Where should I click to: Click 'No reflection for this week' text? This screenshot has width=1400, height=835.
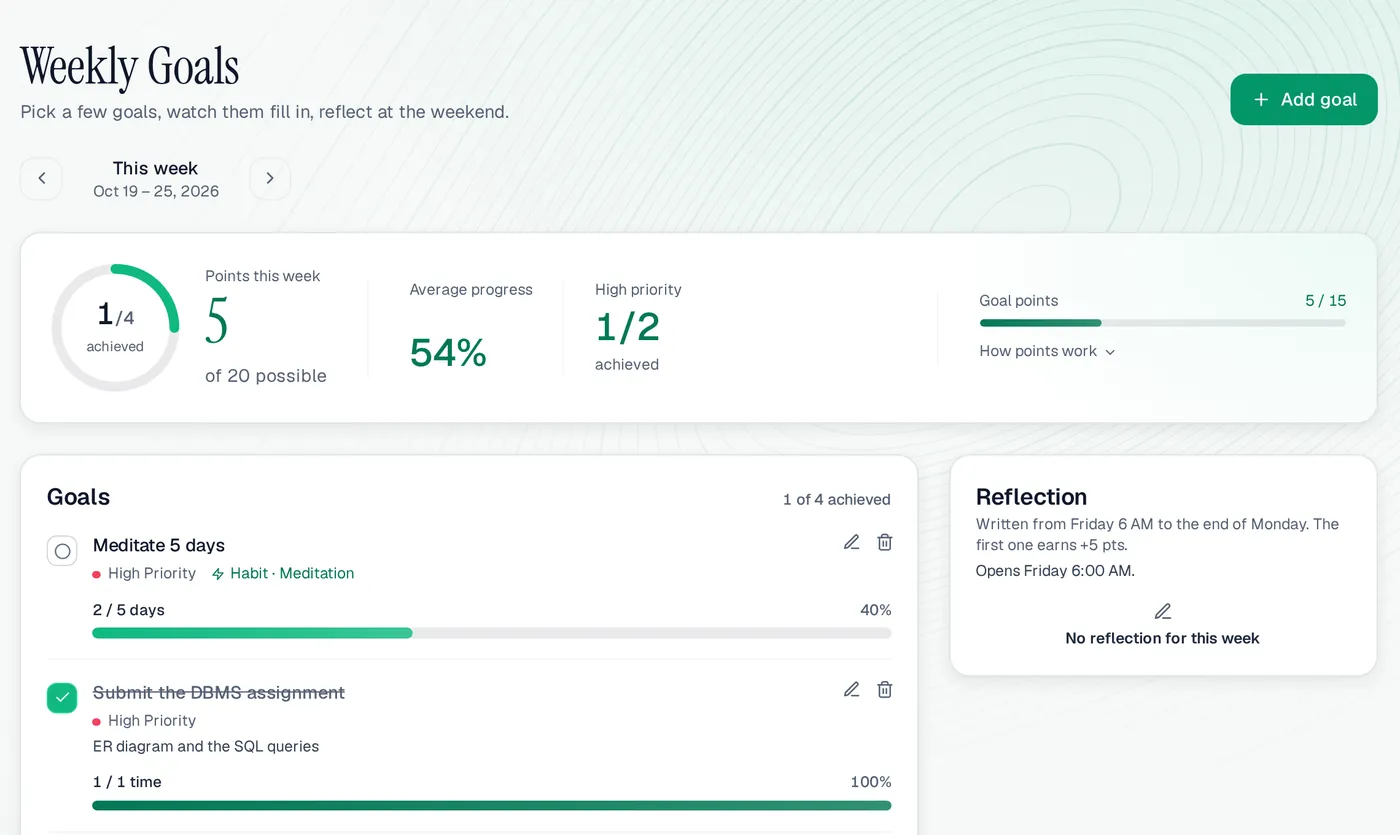click(1162, 638)
